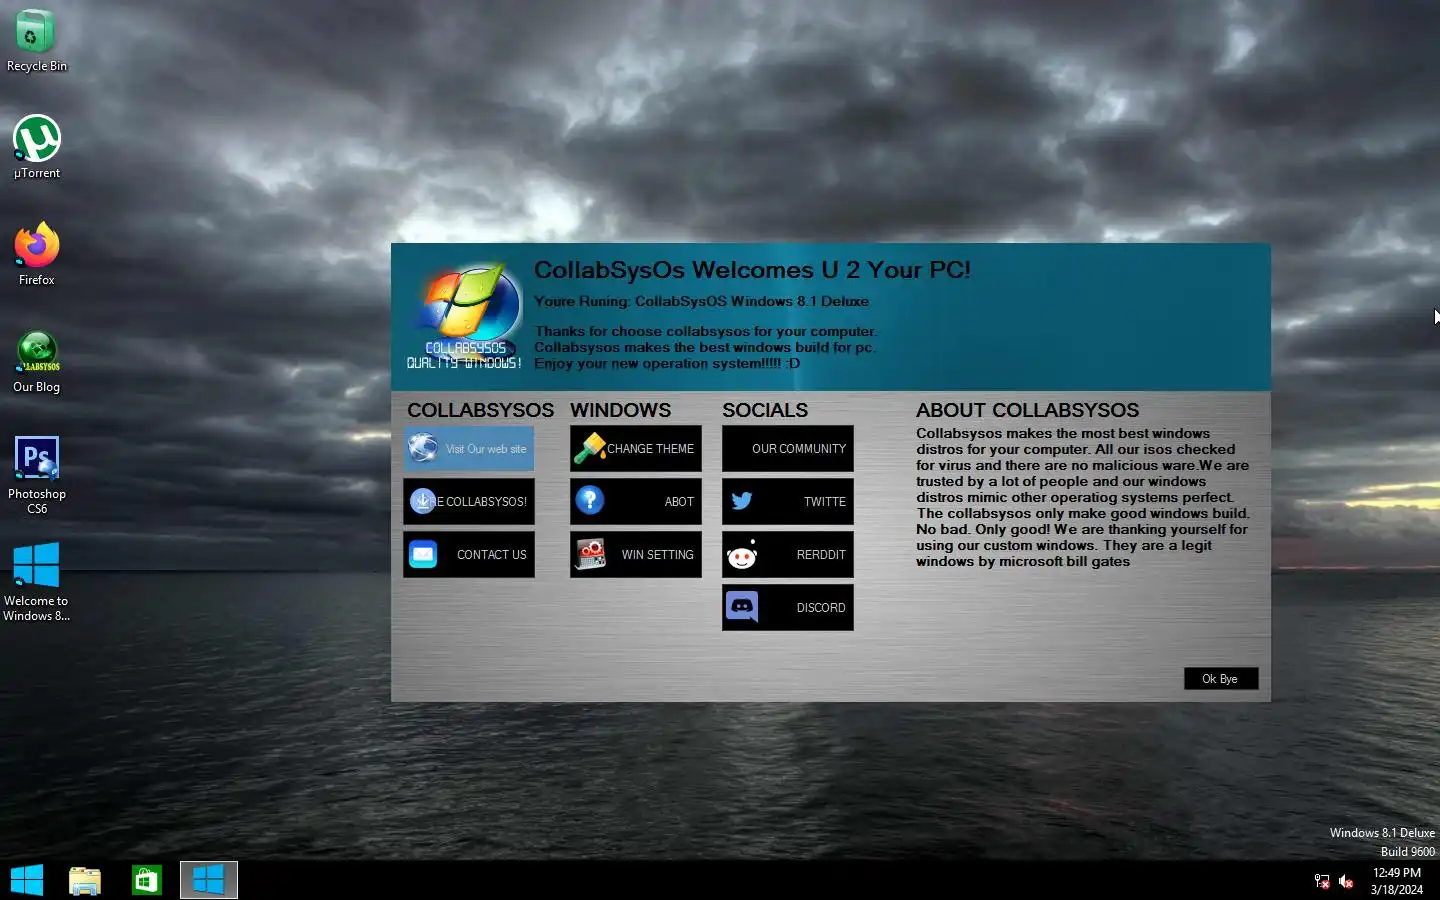The width and height of the screenshot is (1440, 900).
Task: Click the muted volume tray icon
Action: tap(1346, 882)
